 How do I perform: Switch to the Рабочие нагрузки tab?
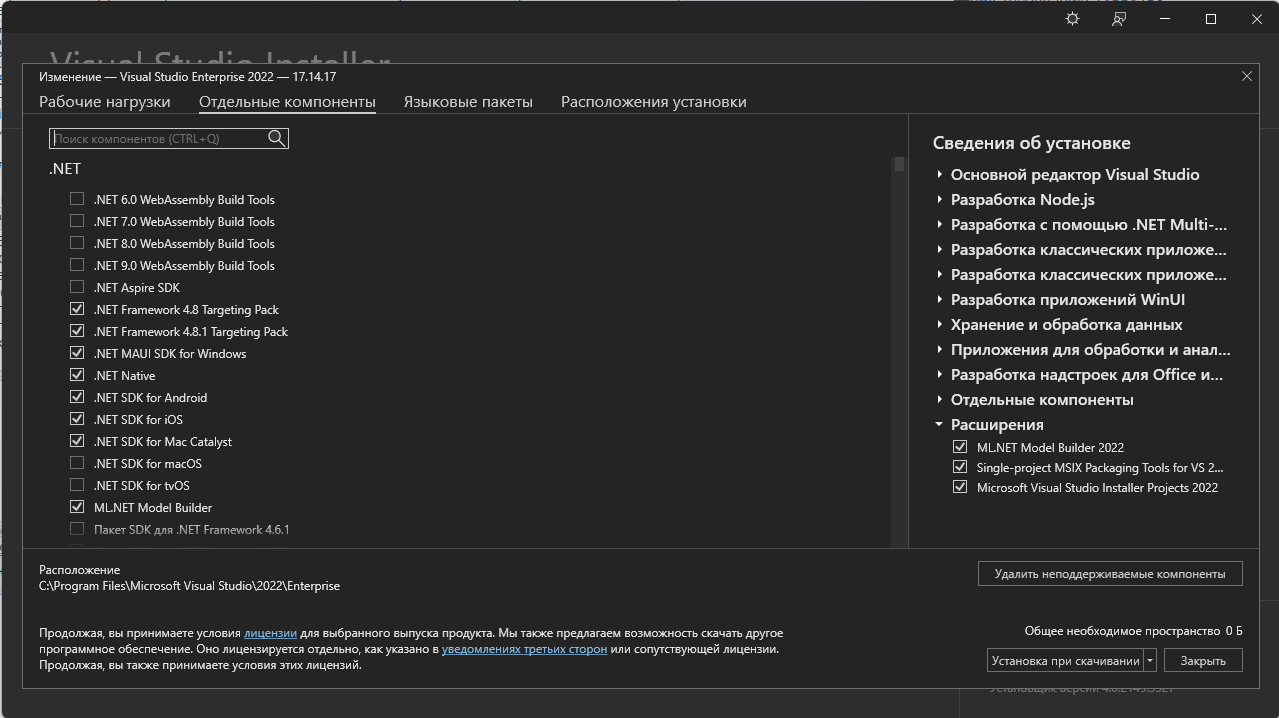pyautogui.click(x=104, y=102)
